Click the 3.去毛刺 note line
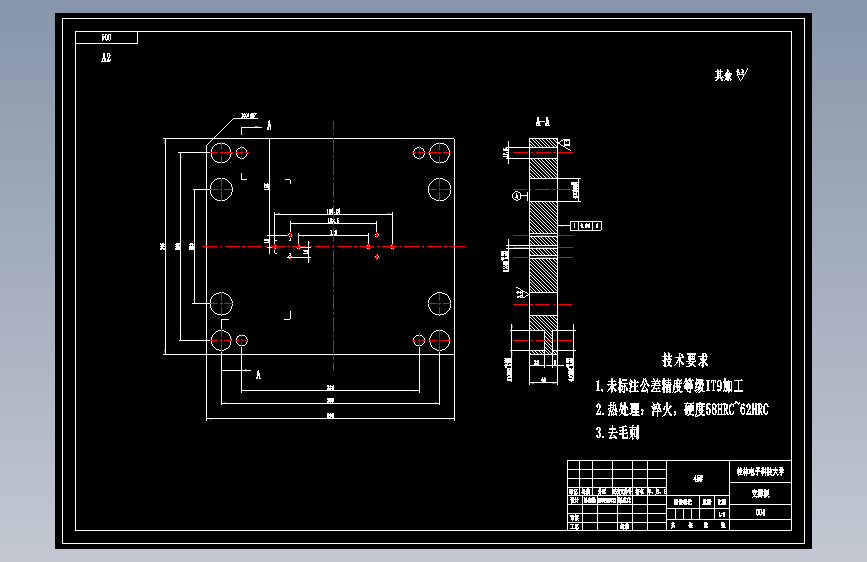867x562 pixels. pyautogui.click(x=617, y=433)
